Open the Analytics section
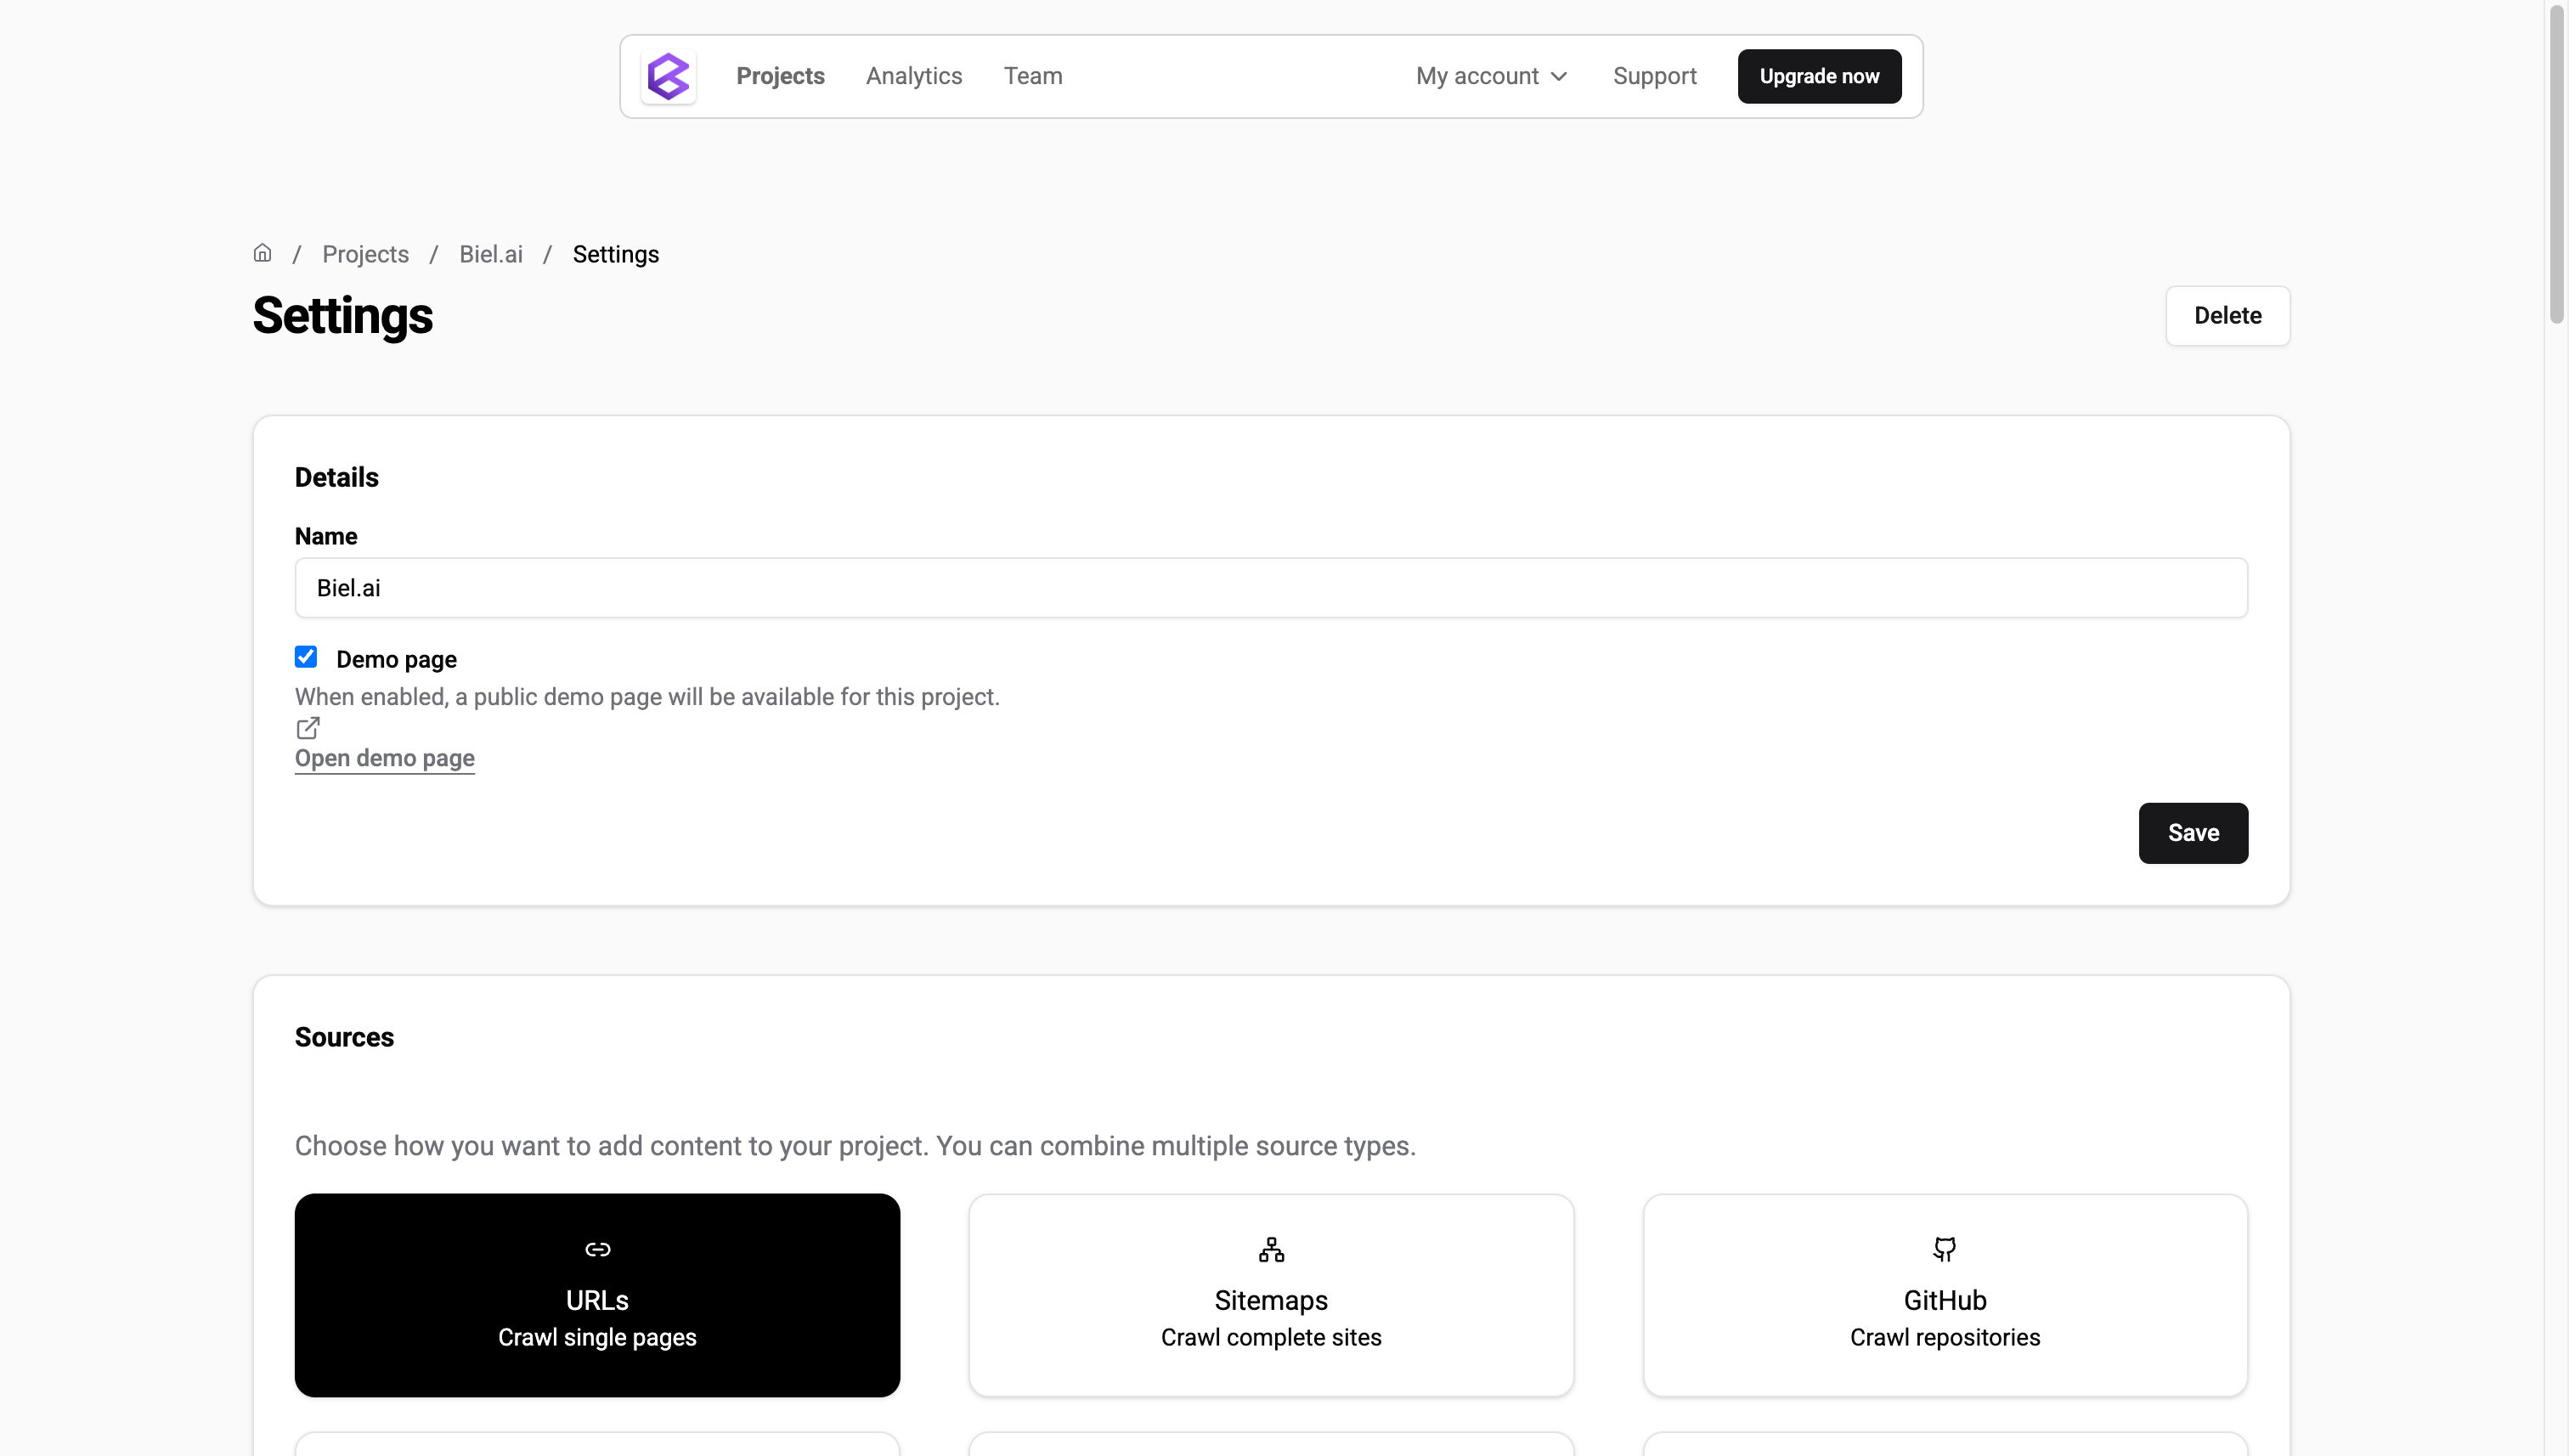This screenshot has width=2569, height=1456. pos(913,75)
